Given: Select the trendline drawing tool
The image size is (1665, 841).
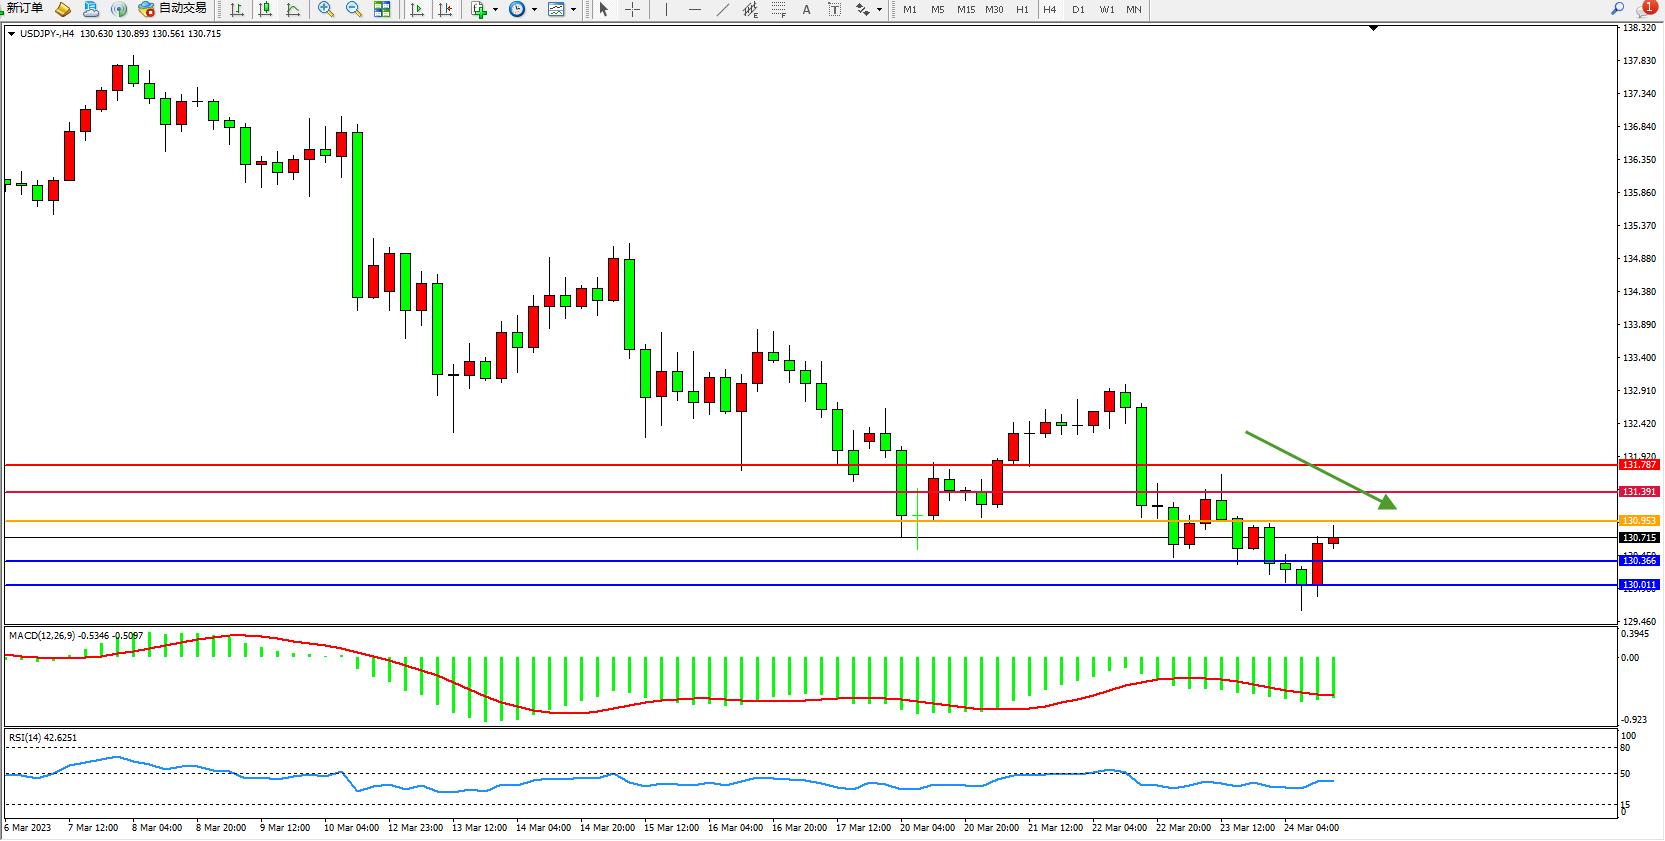Looking at the screenshot, I should pos(723,9).
